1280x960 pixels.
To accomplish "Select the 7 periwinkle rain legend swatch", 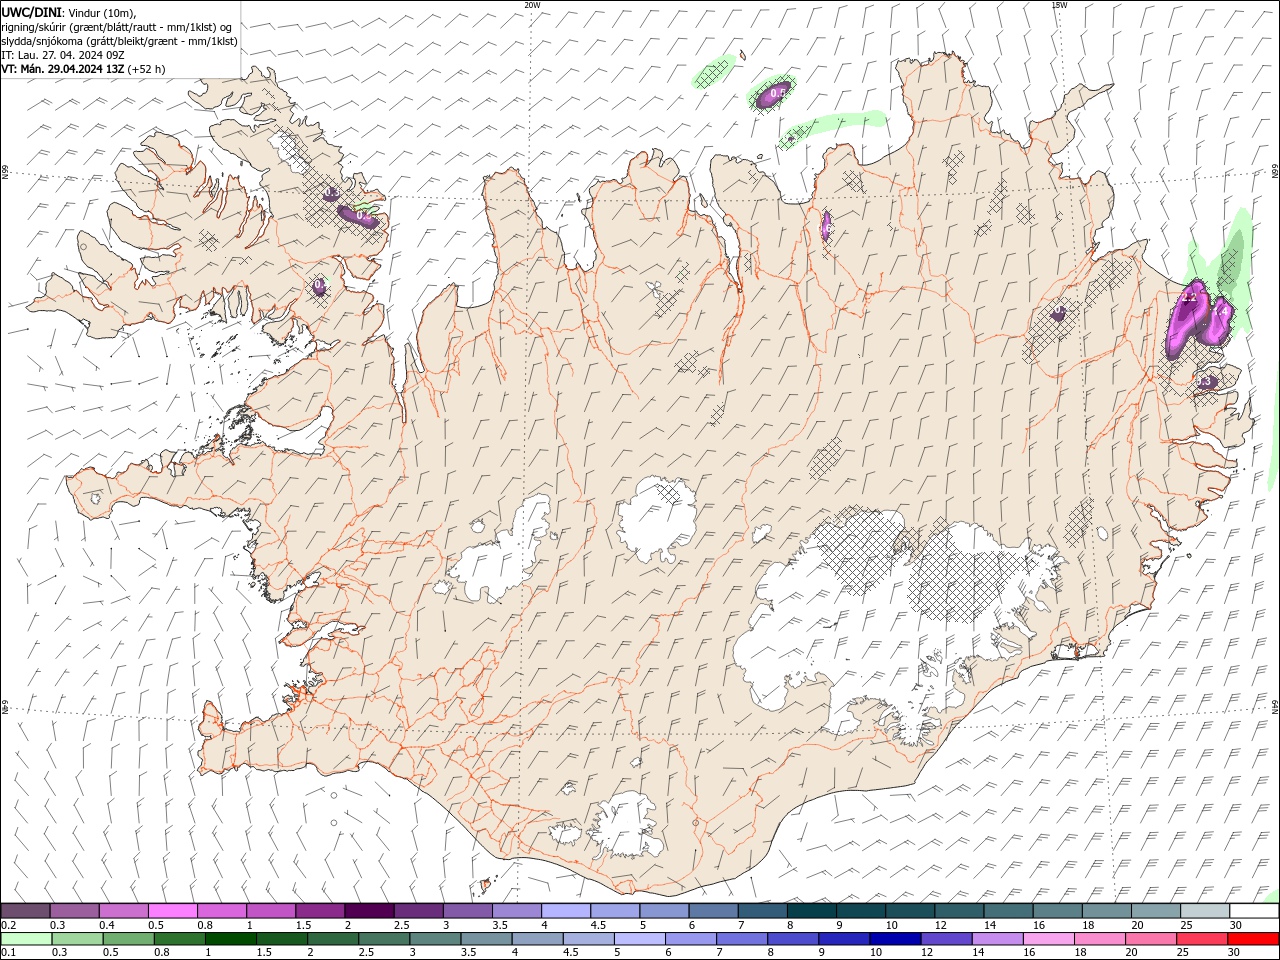I will [x=741, y=939].
